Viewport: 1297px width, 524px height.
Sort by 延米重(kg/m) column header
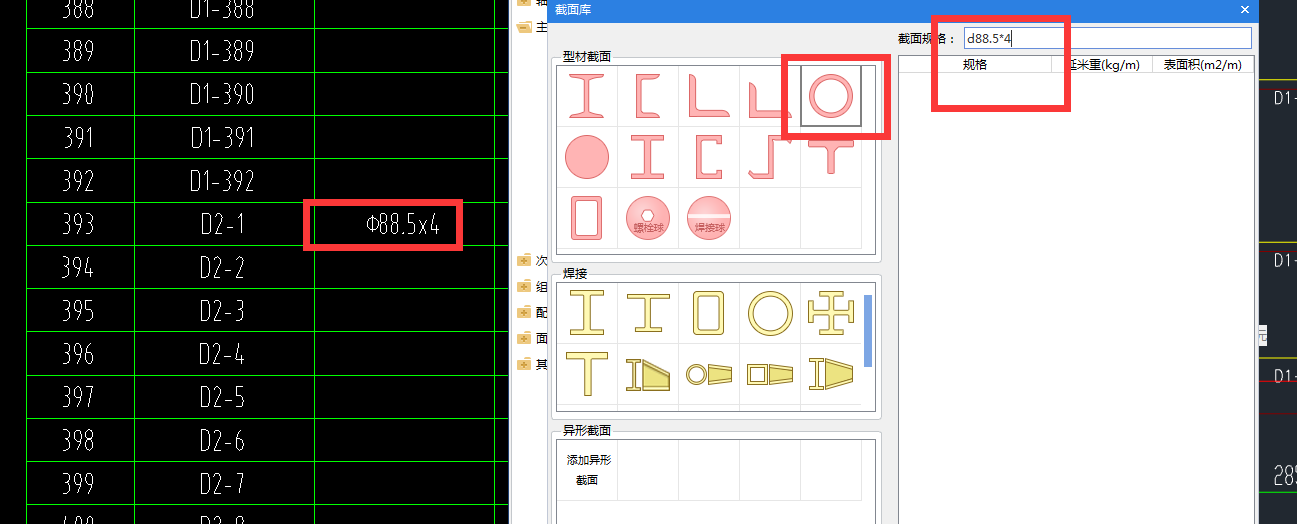(1102, 65)
